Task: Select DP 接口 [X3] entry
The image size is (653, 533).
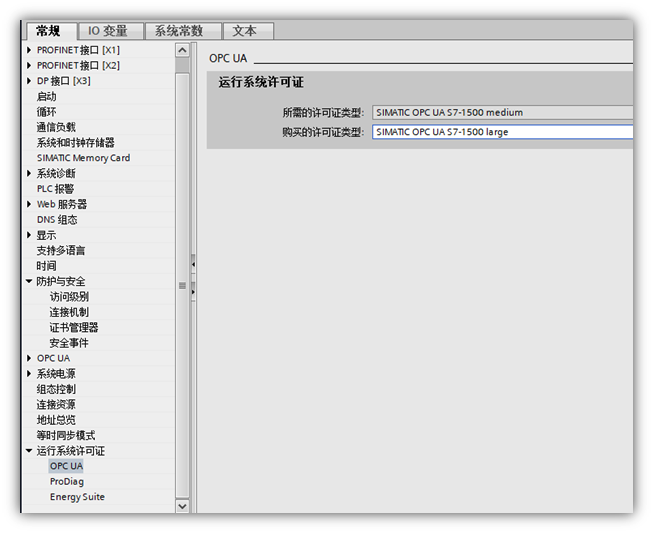Action: tap(63, 81)
